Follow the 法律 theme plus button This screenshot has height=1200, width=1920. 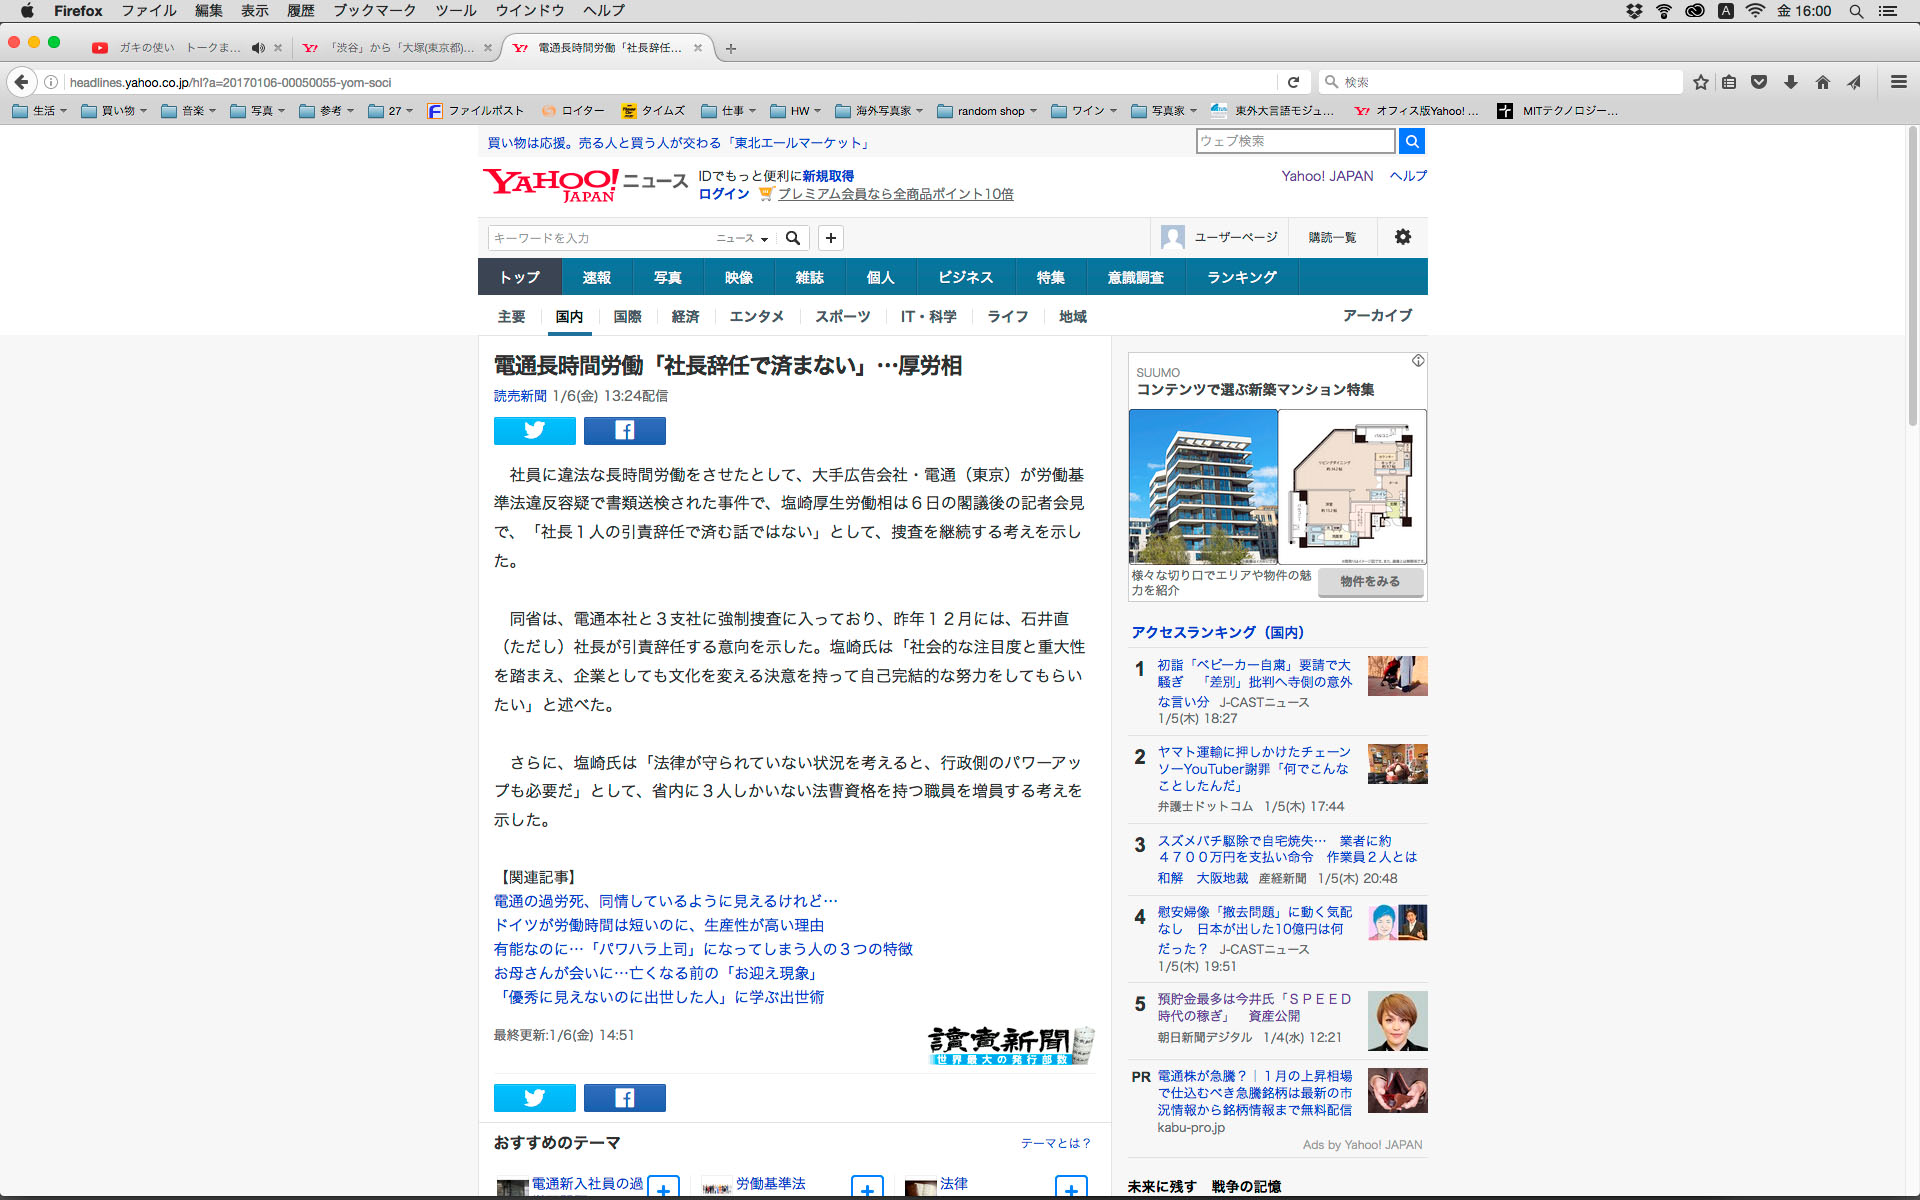point(1070,1188)
